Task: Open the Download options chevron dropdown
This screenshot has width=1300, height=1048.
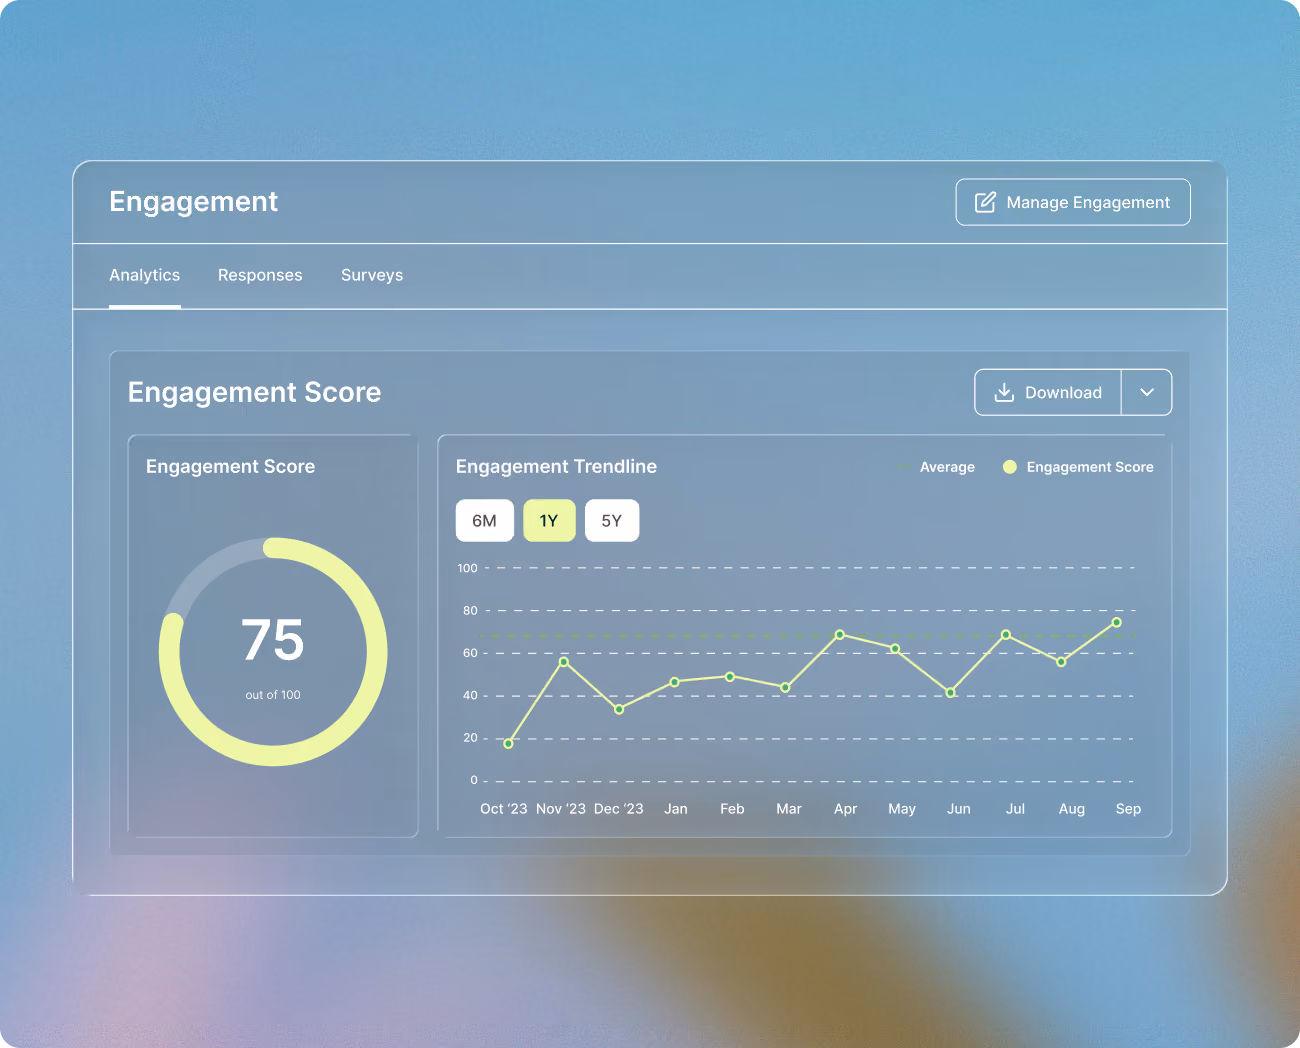Action: point(1147,392)
